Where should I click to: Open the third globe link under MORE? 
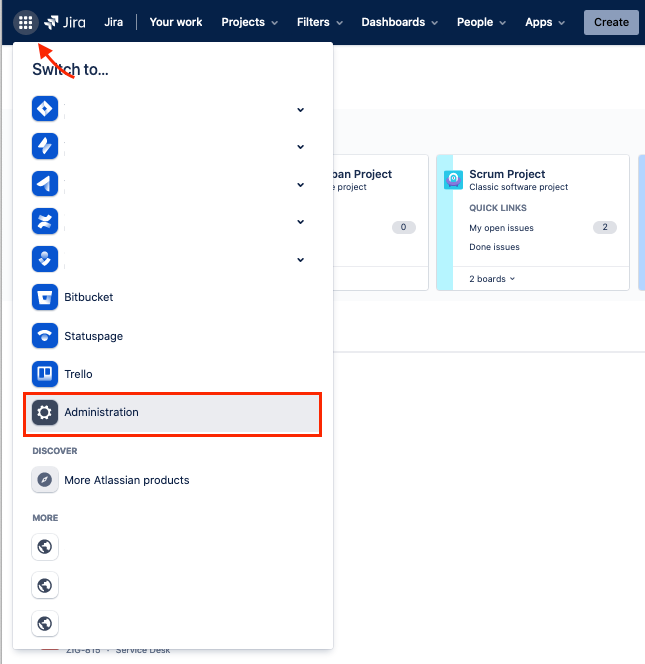[45, 623]
